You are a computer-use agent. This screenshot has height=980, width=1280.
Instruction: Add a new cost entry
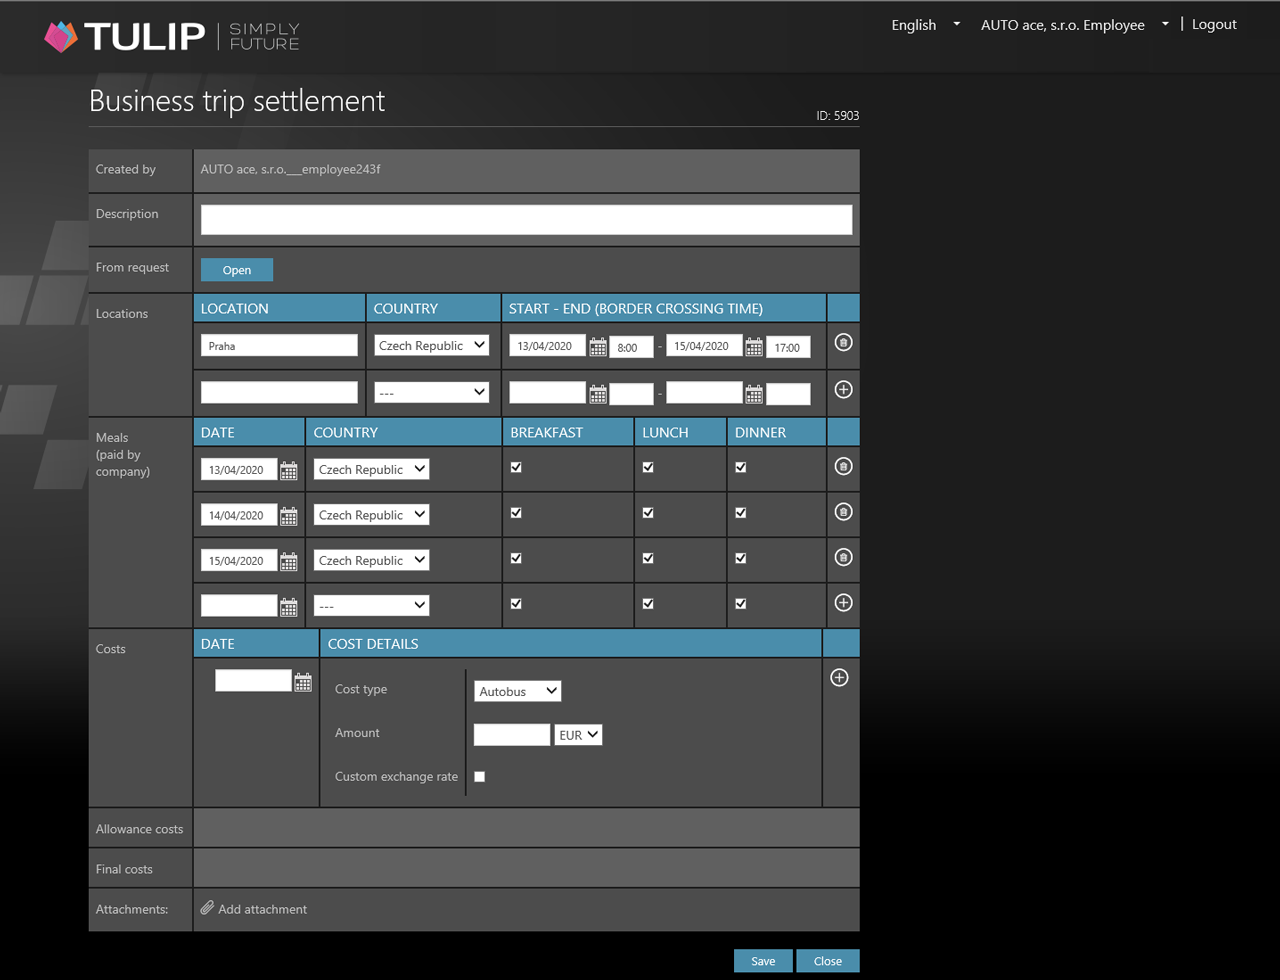coord(839,677)
